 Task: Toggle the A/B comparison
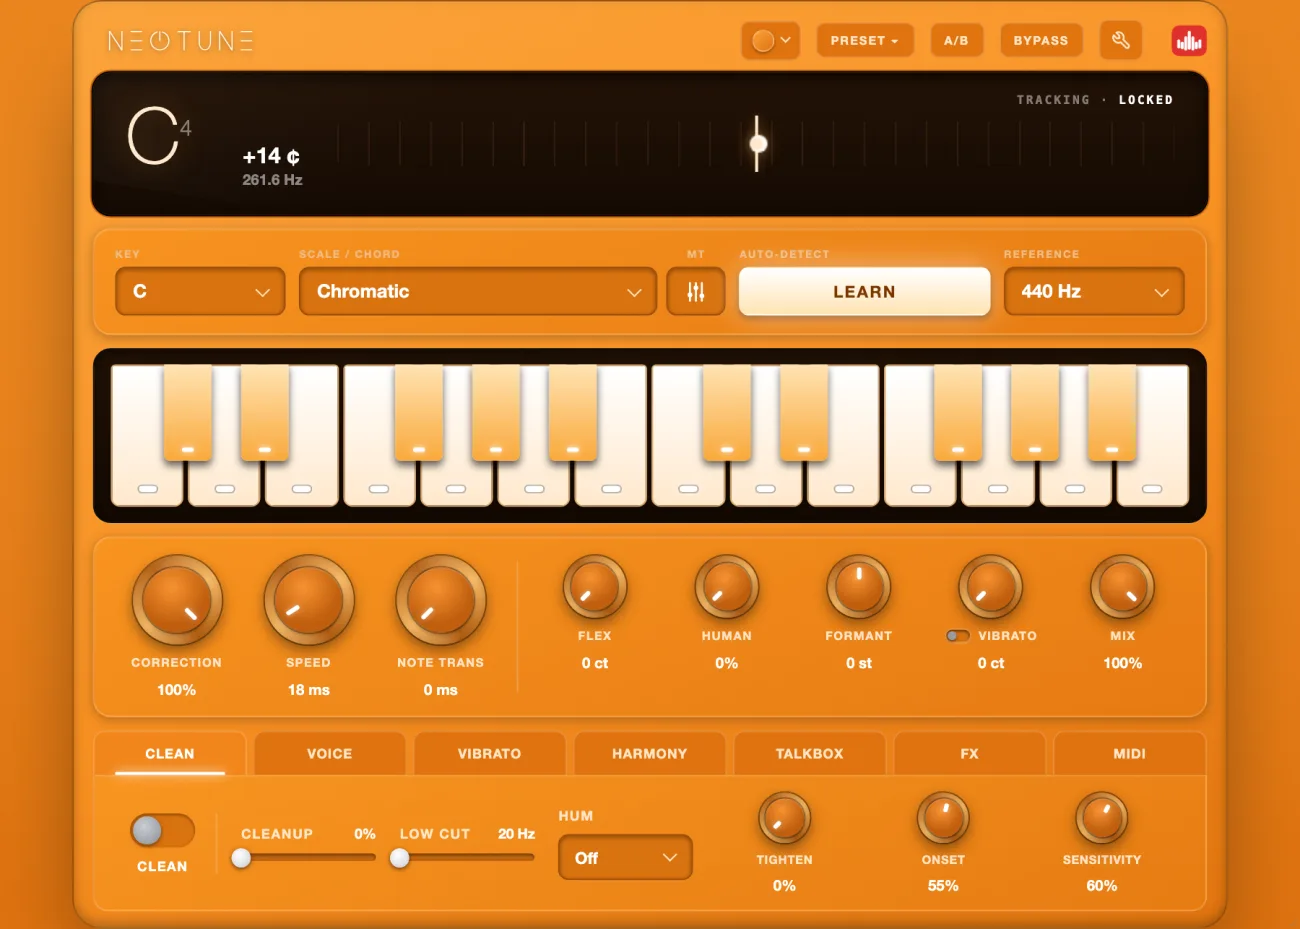(x=956, y=41)
